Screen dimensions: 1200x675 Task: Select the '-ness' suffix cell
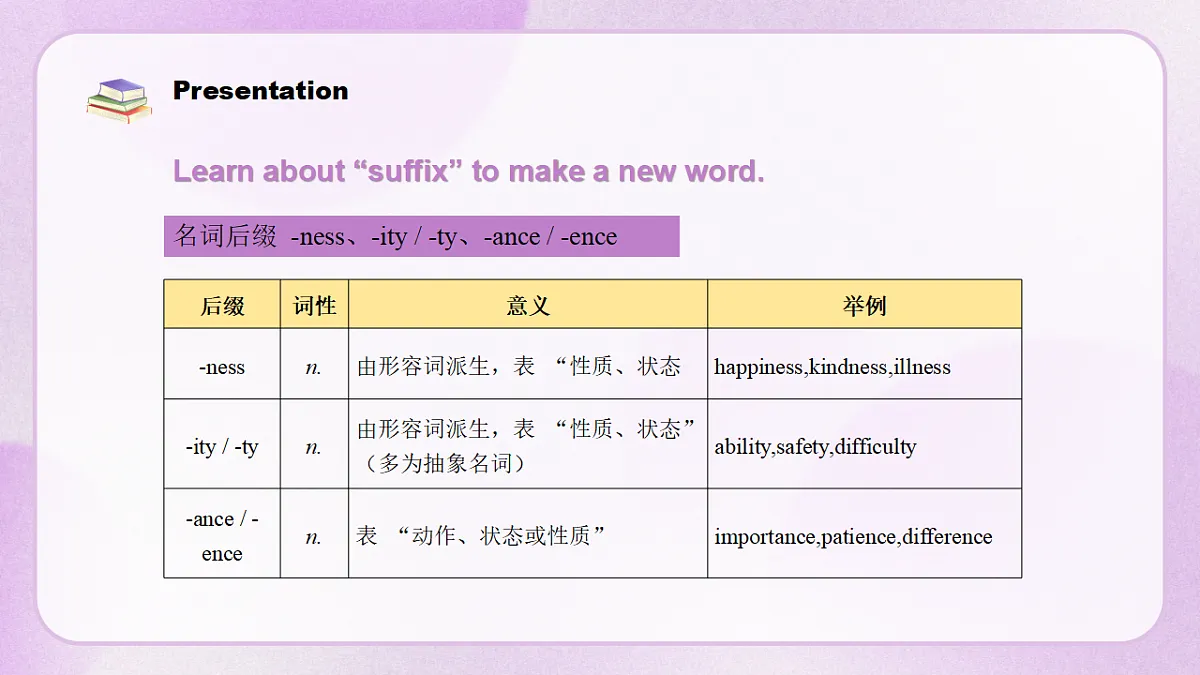coord(222,365)
